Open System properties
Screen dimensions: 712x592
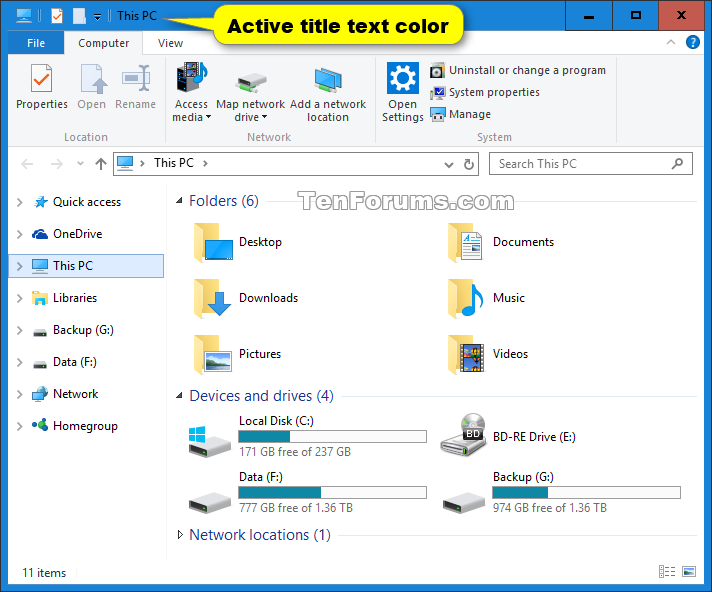pos(485,92)
